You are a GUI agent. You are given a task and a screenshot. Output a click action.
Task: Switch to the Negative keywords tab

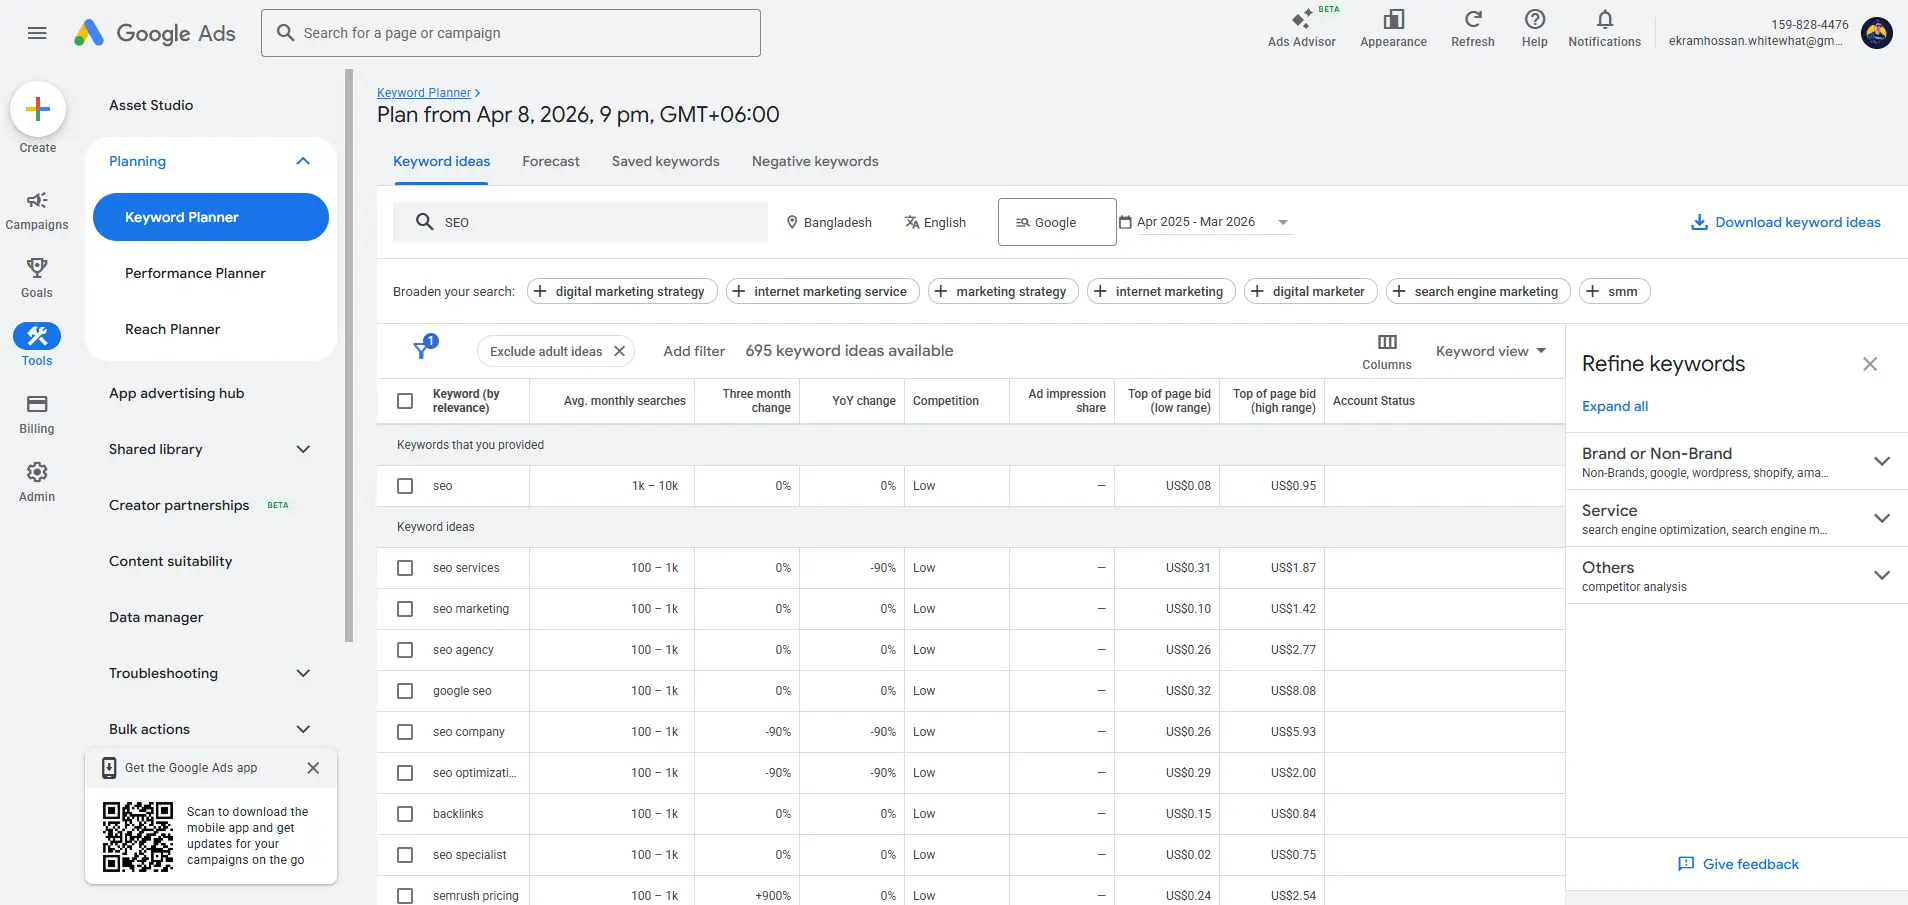click(x=815, y=161)
